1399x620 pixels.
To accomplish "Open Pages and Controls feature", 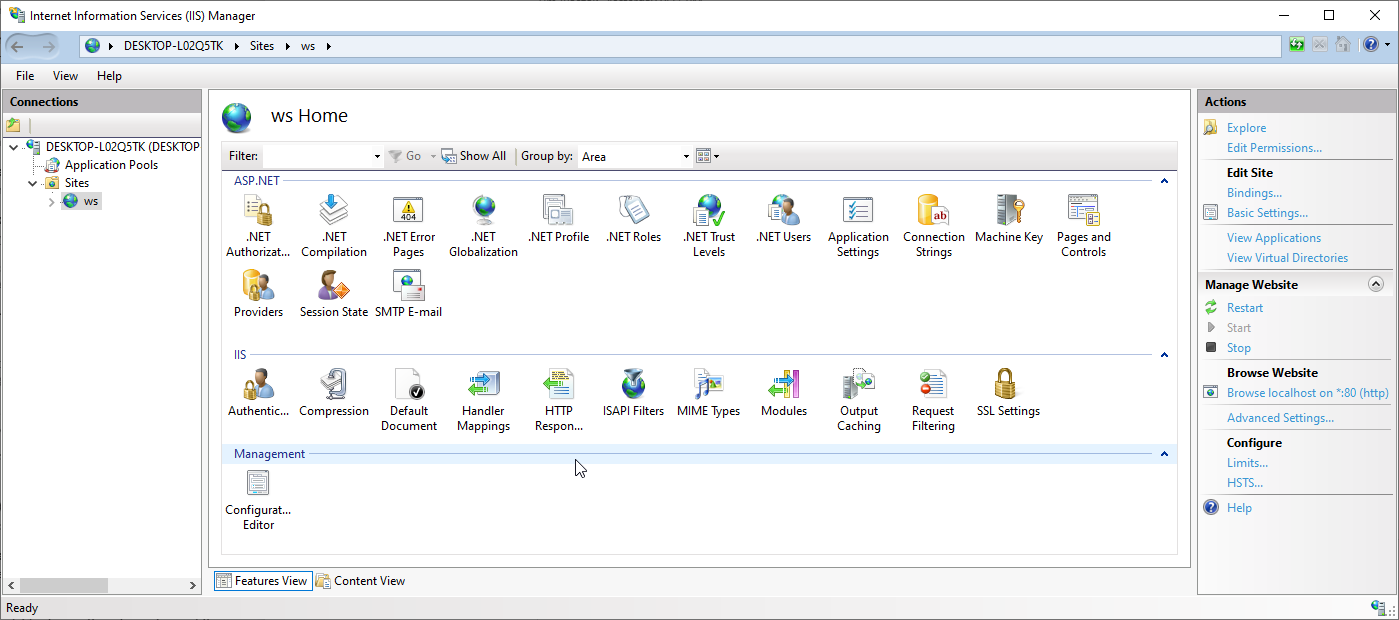I will coord(1083,225).
